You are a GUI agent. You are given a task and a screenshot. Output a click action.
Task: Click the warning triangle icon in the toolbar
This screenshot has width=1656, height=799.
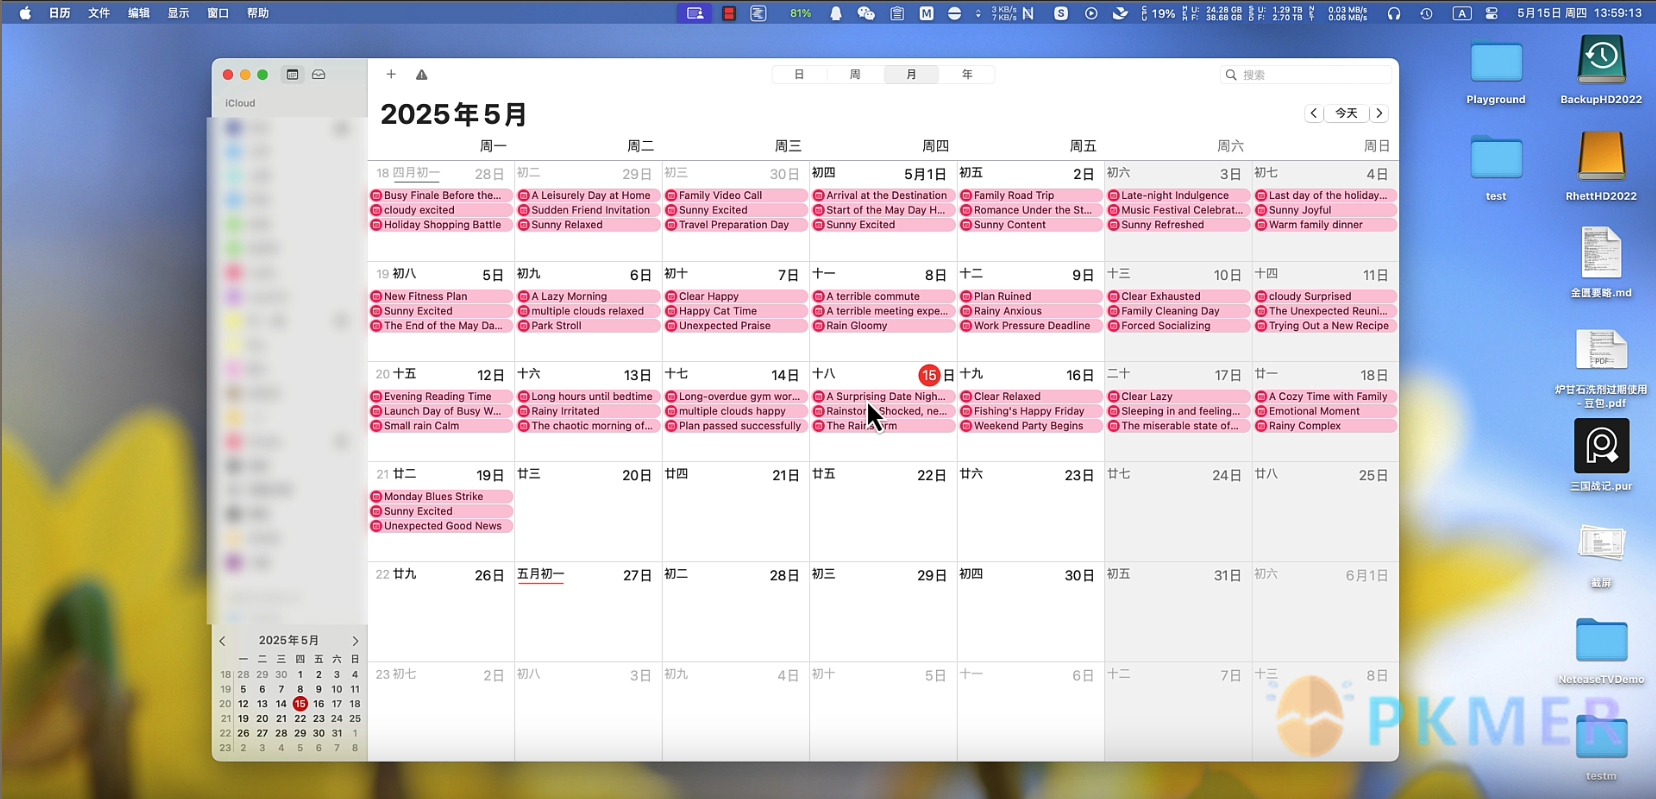[422, 74]
